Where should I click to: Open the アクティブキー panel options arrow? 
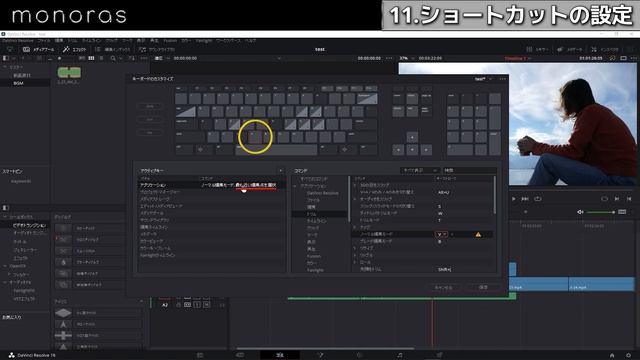[x=280, y=171]
